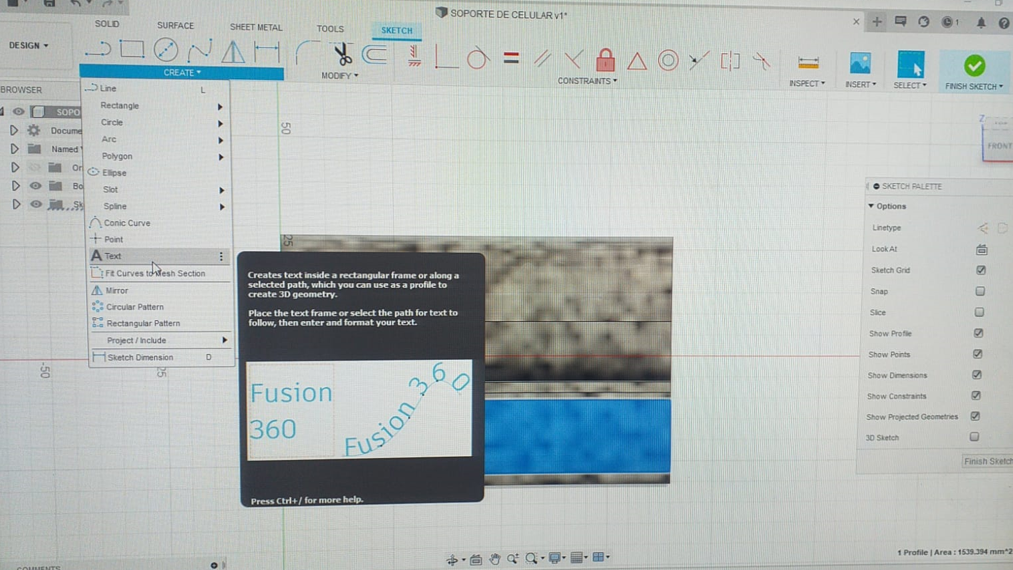Enable the 3D Sketch checkbox

[974, 437]
